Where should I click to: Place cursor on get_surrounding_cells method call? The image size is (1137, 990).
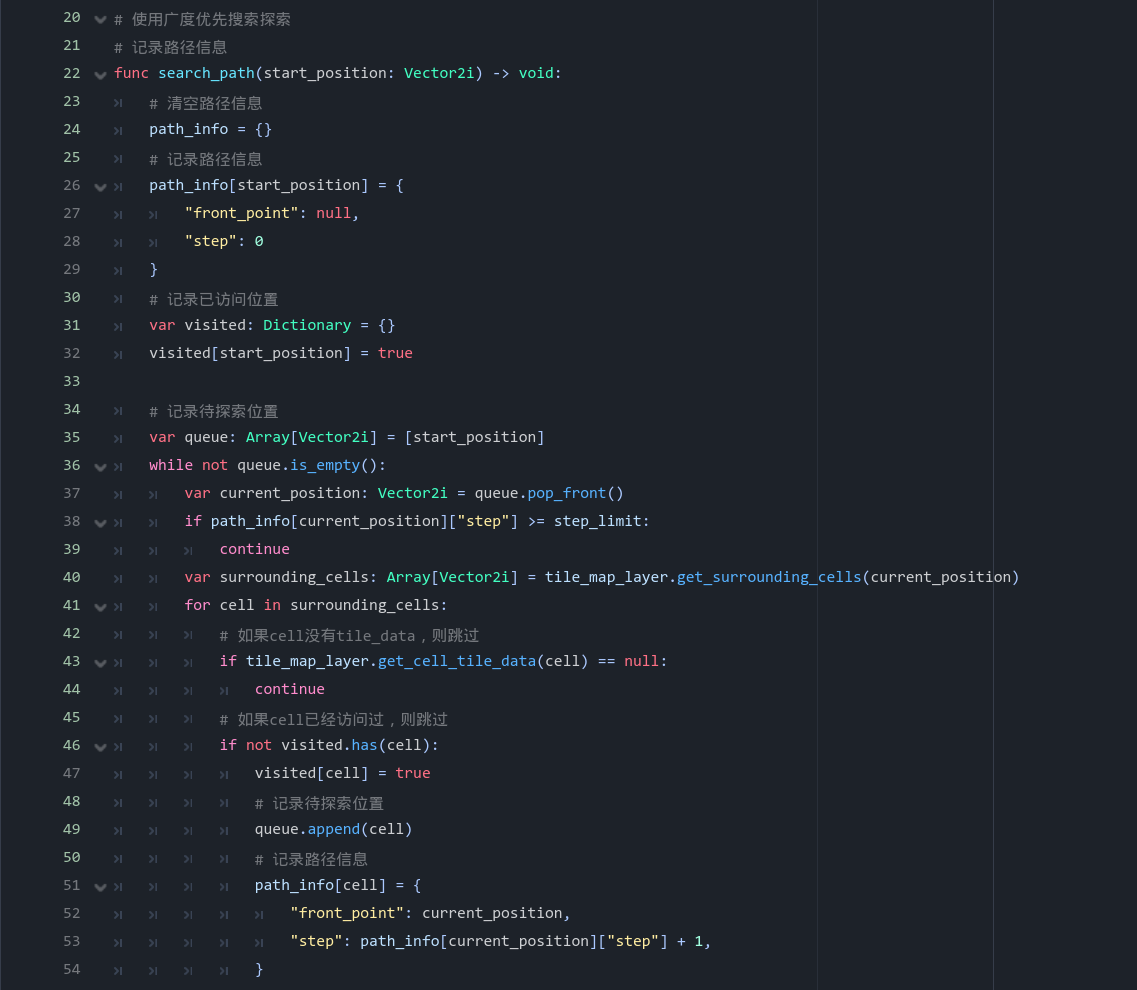click(768, 577)
